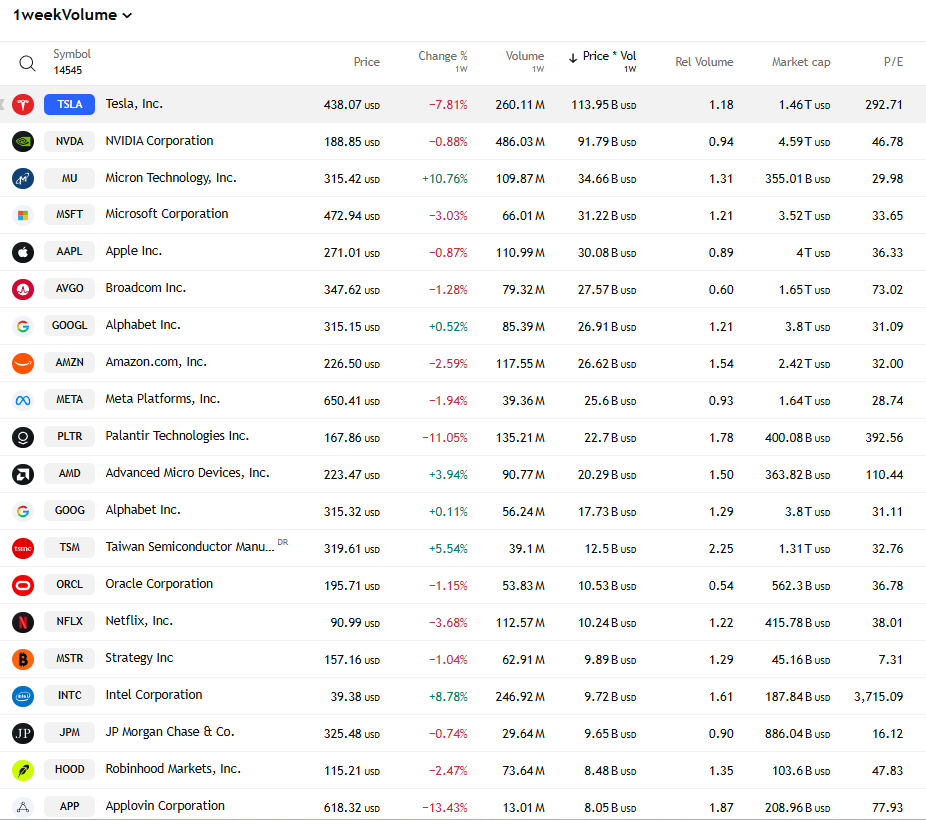
Task: Select the MSTR ticker badge
Action: 70,658
